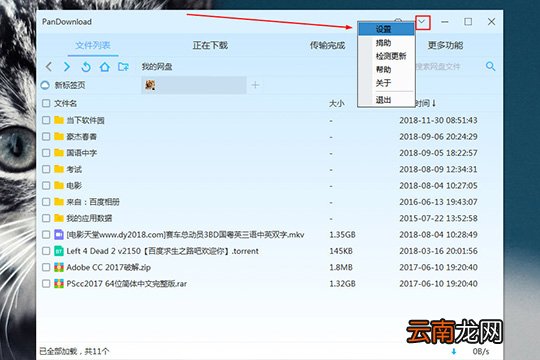Select the 新标签页 tab

coord(69,85)
